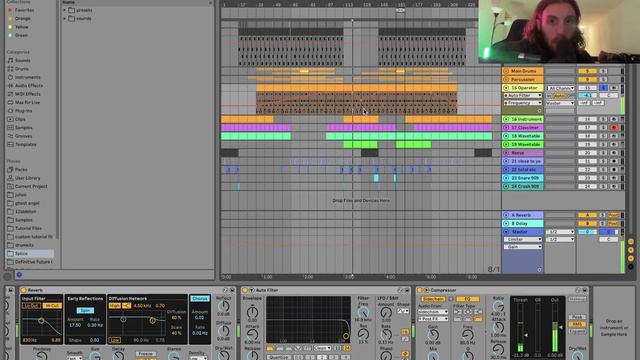Select the Green collection

(21, 35)
